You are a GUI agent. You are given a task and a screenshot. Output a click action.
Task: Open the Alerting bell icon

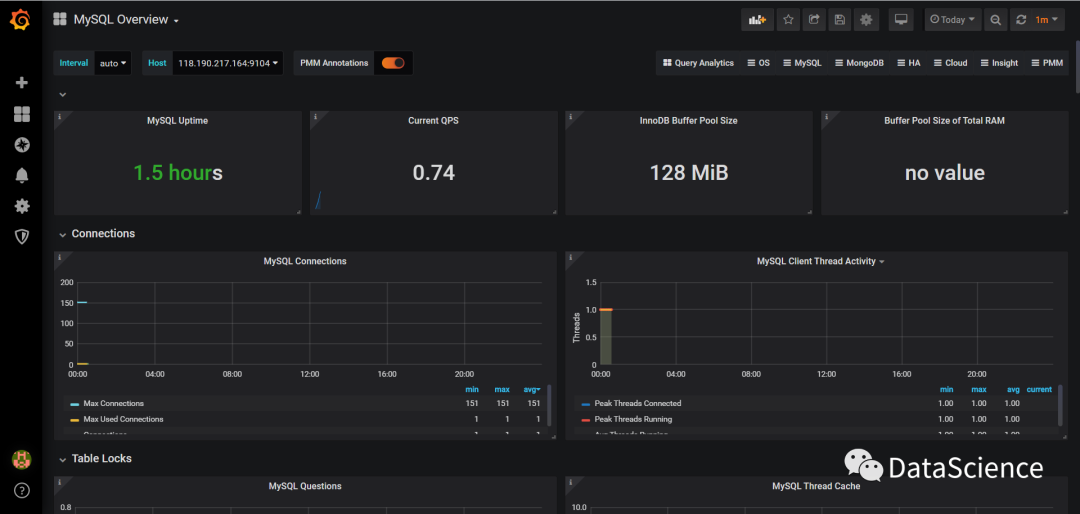click(22, 176)
